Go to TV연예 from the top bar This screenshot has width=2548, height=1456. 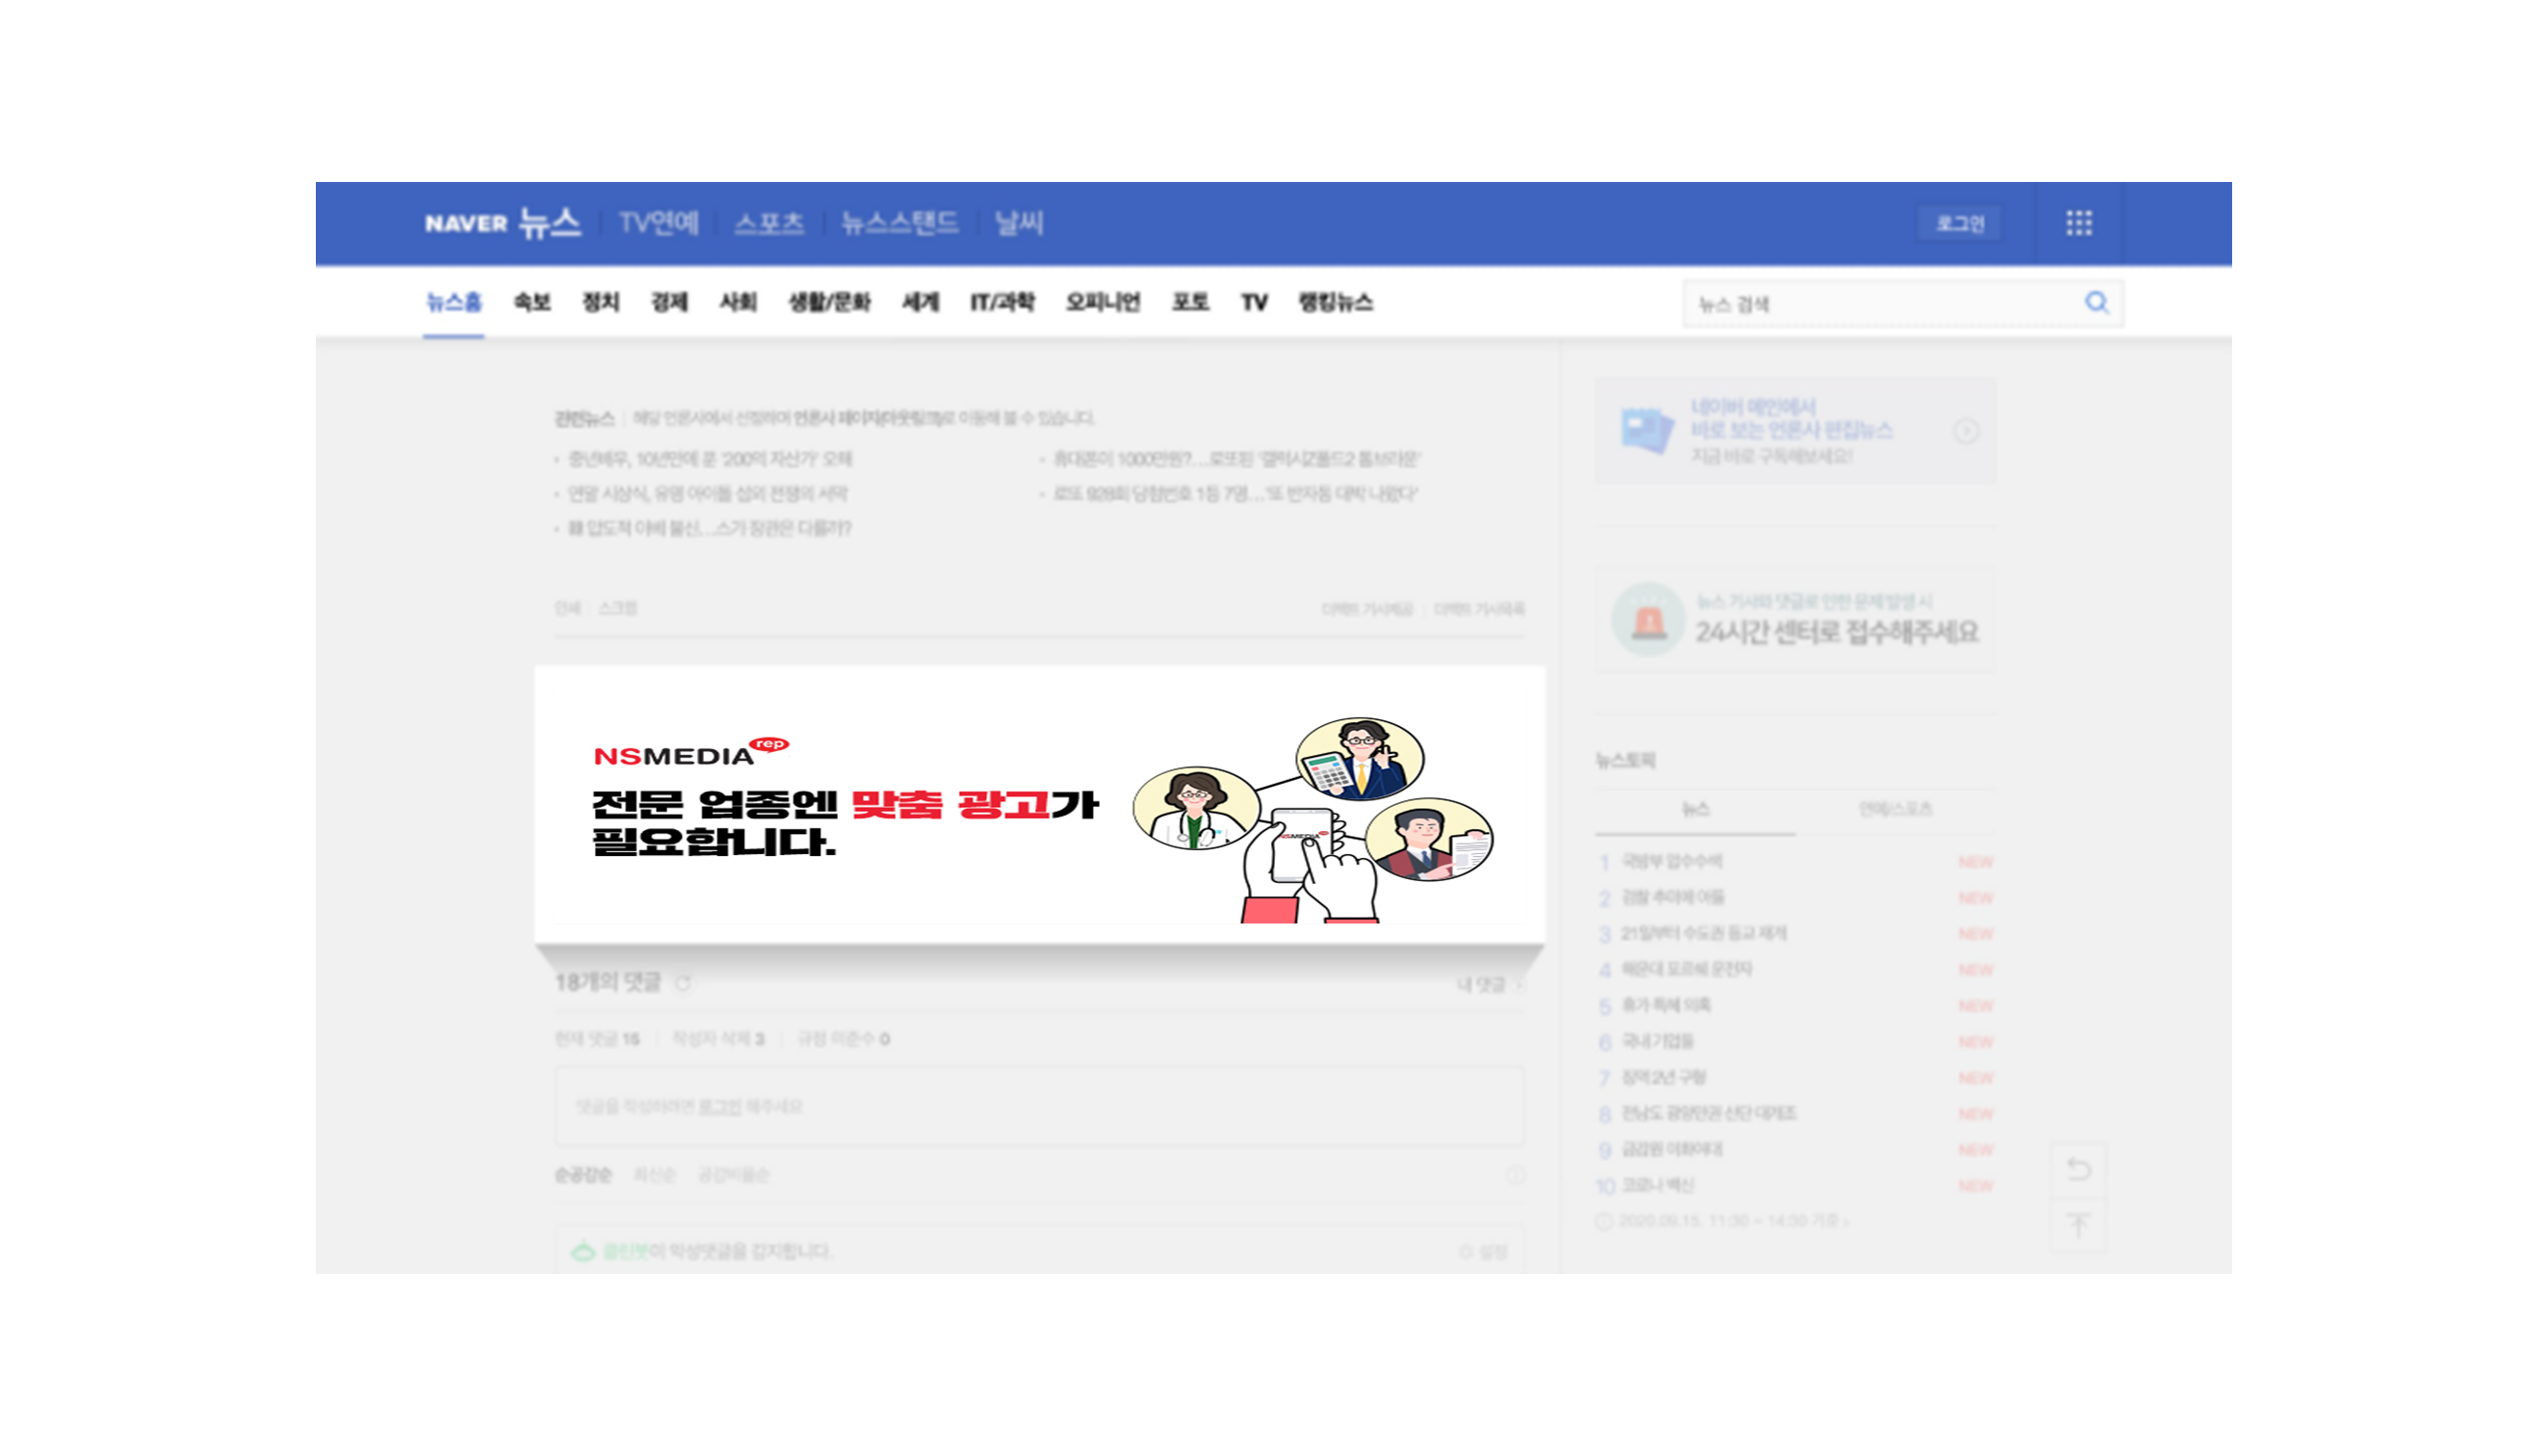(659, 223)
